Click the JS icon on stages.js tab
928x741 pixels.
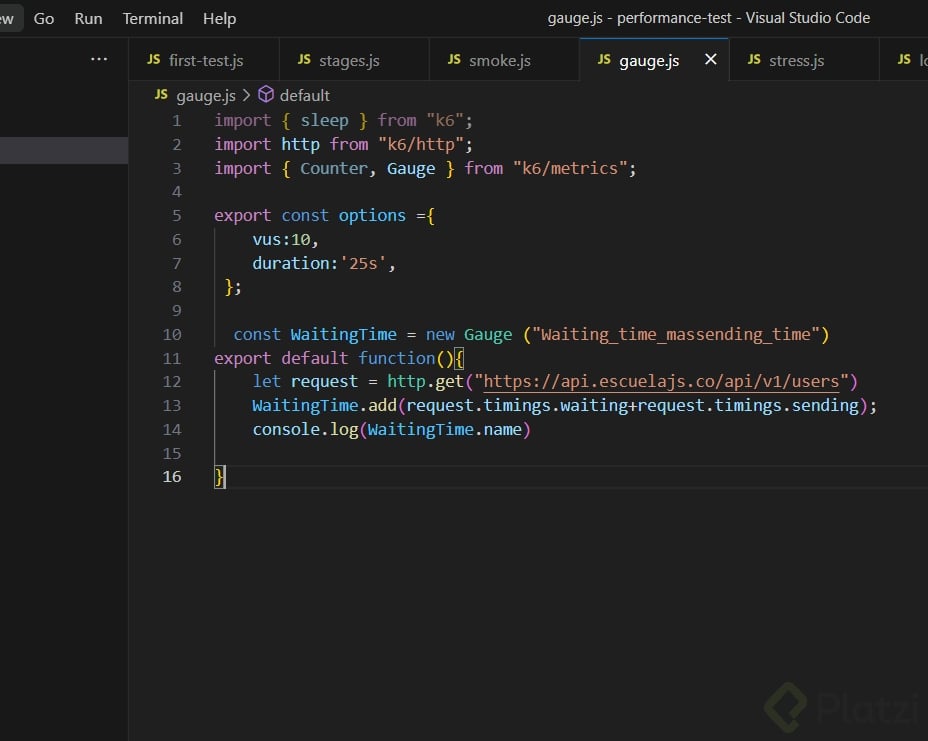pyautogui.click(x=304, y=59)
